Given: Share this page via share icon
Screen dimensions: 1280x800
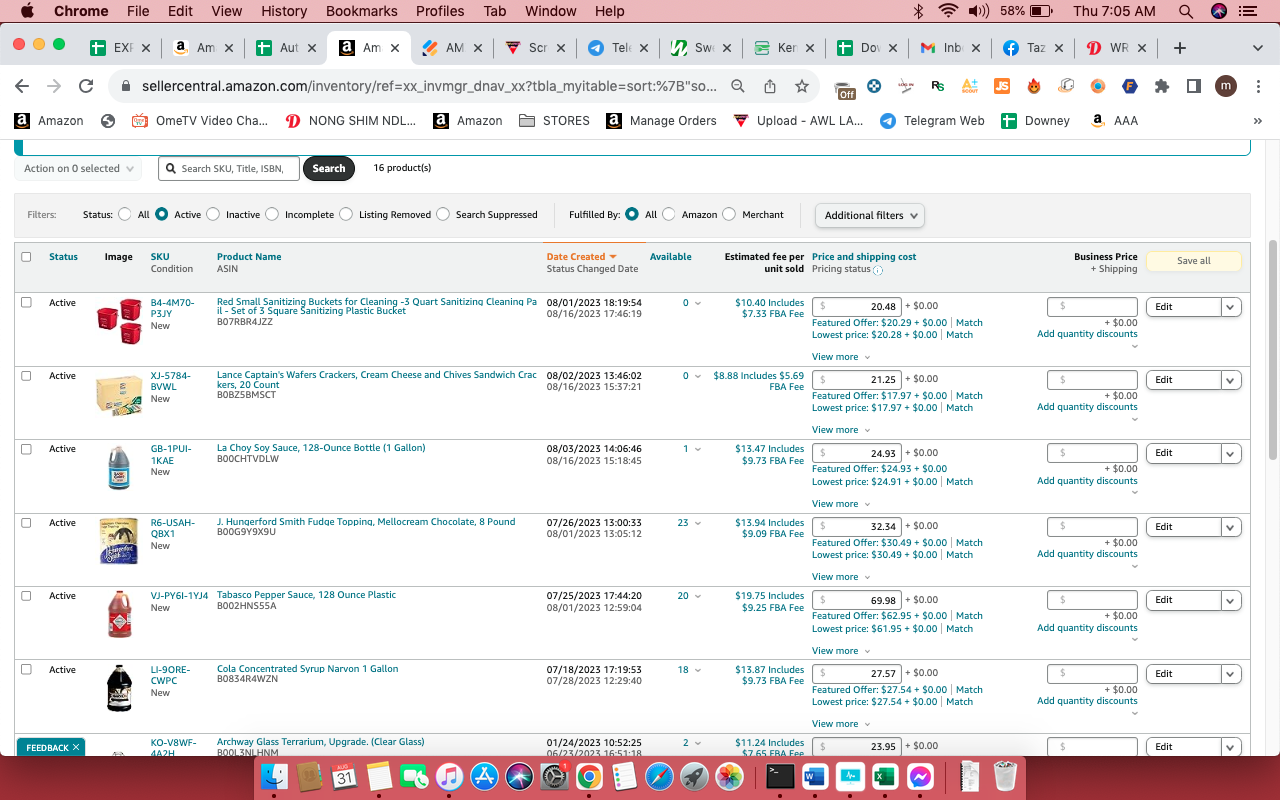Looking at the screenshot, I should pyautogui.click(x=770, y=87).
